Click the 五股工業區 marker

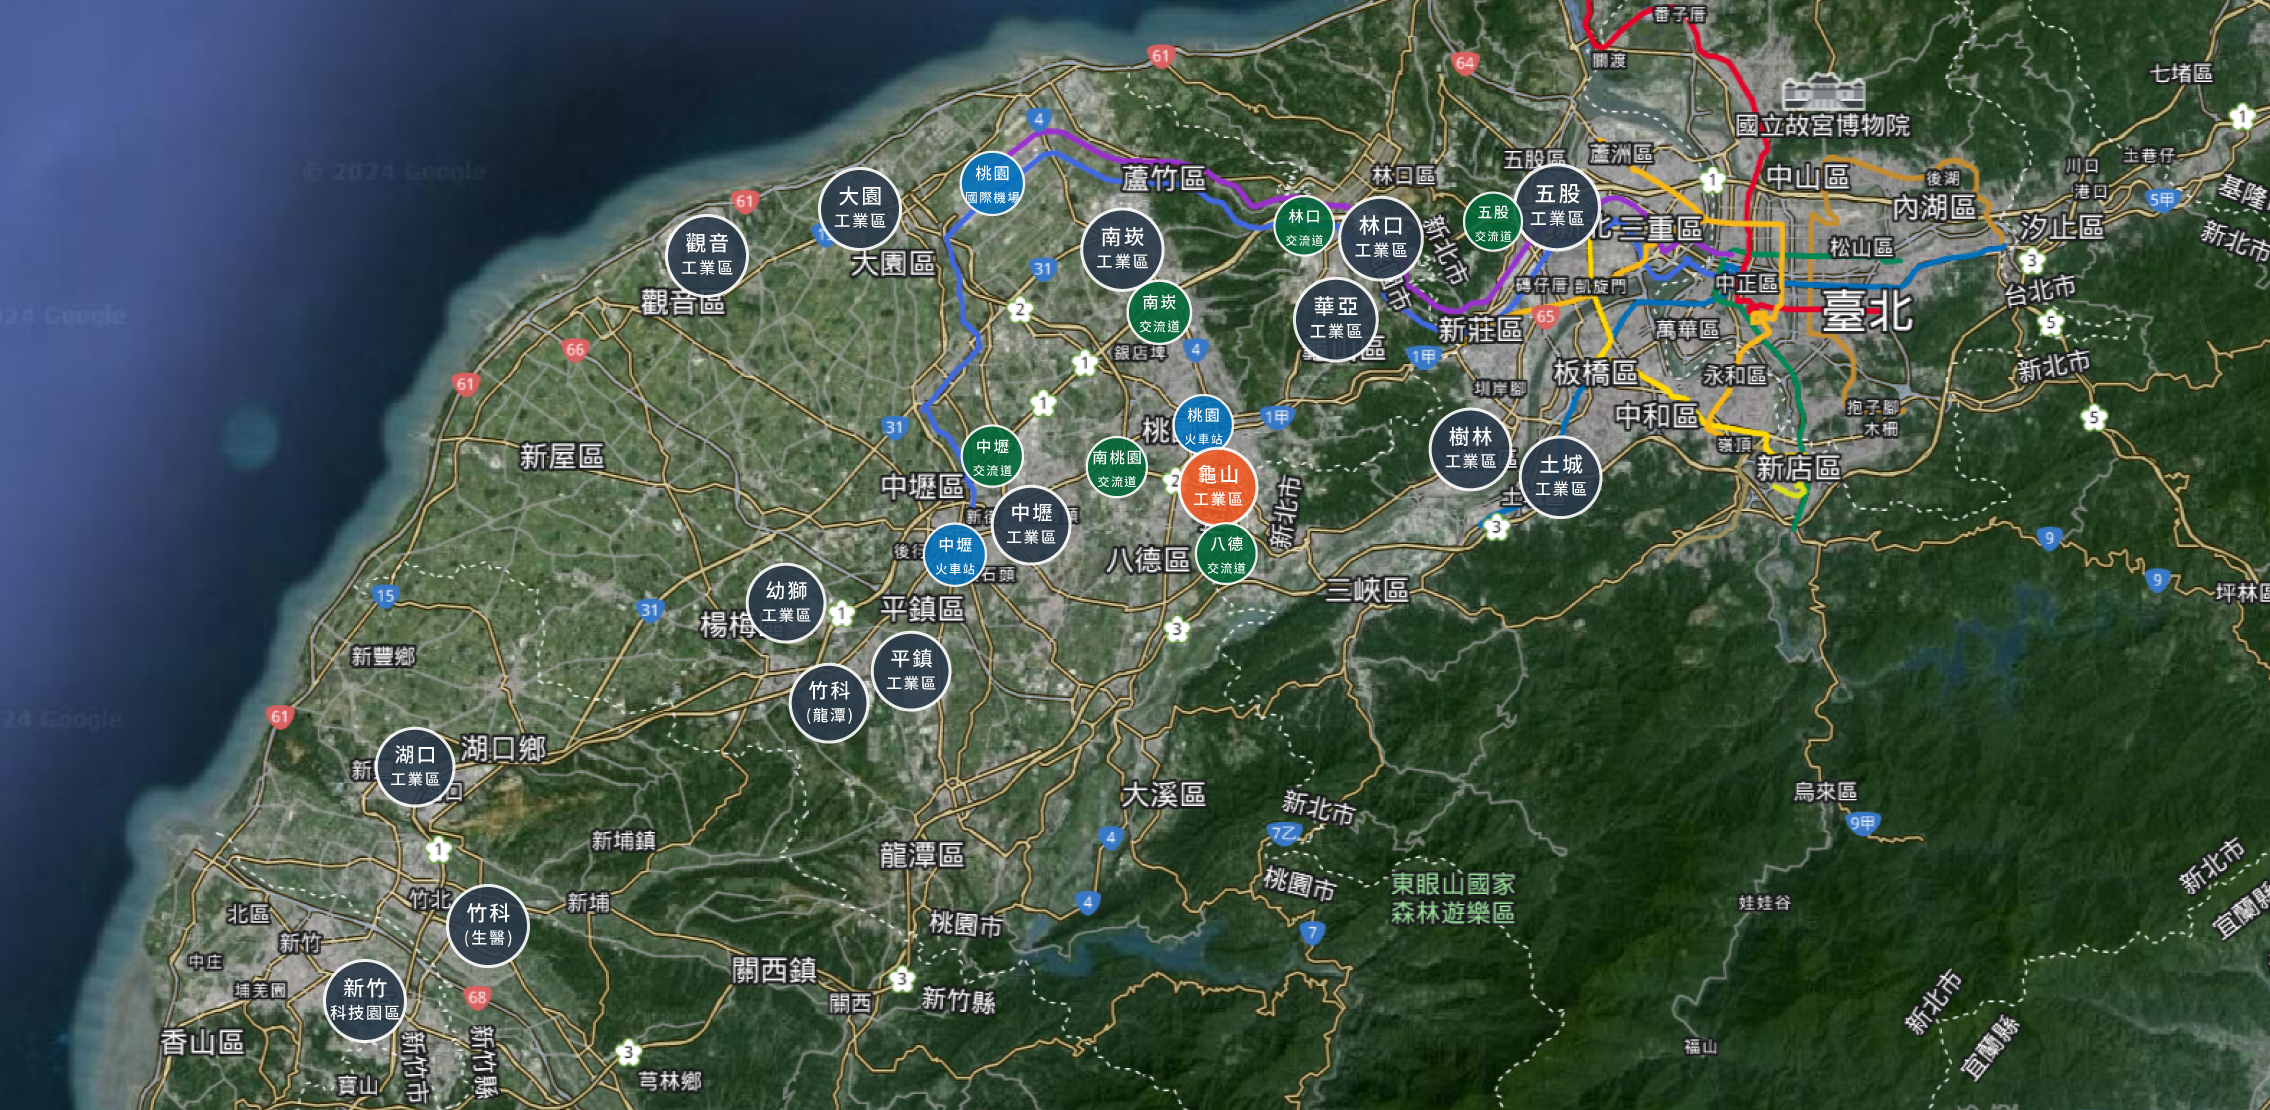tap(1557, 205)
